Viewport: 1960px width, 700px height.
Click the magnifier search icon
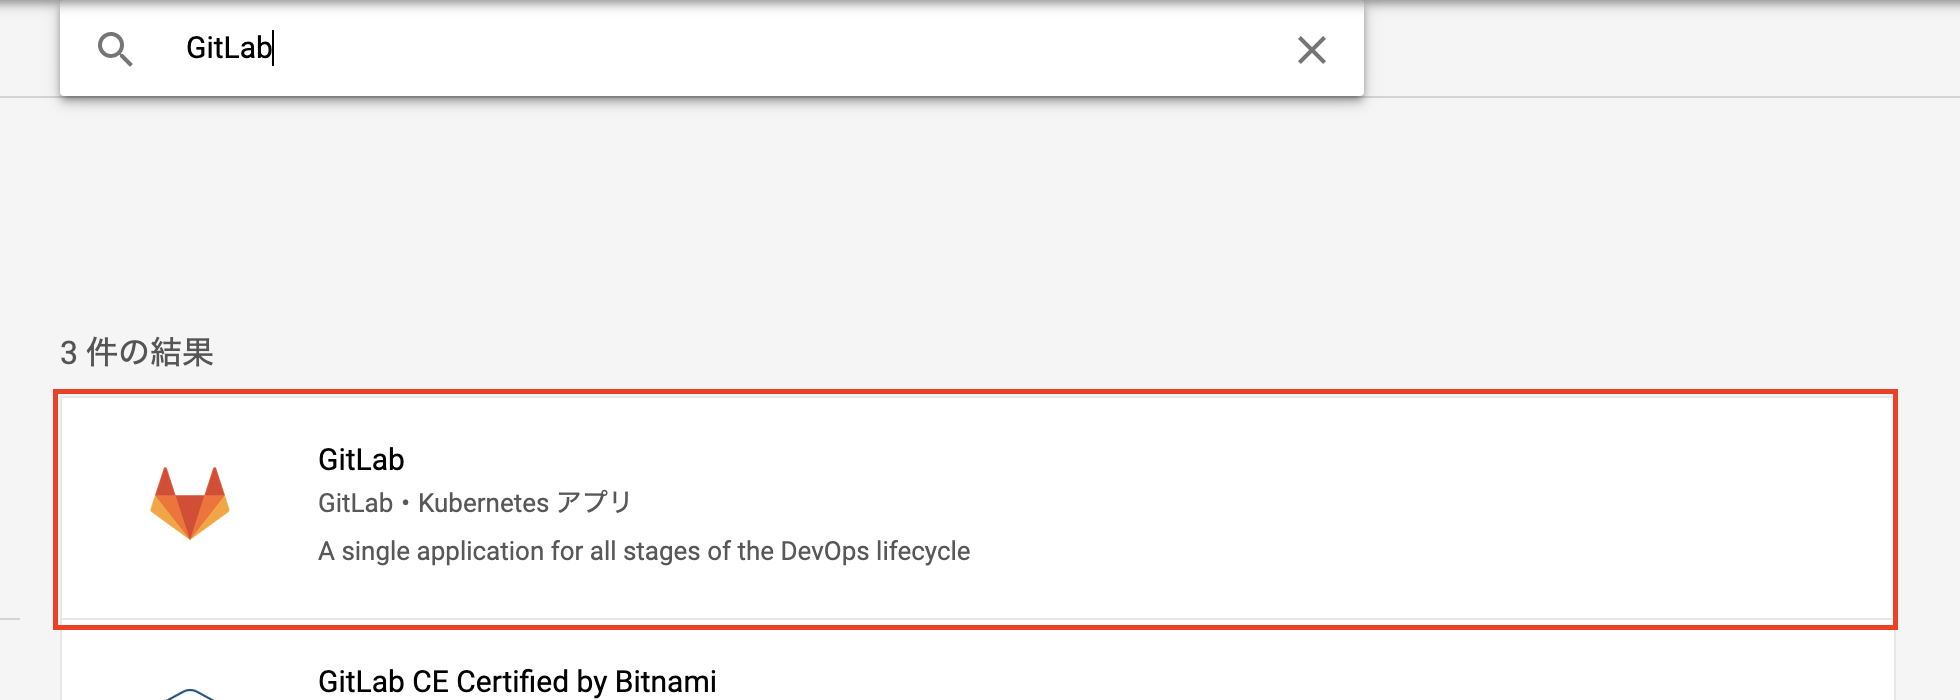[x=115, y=49]
